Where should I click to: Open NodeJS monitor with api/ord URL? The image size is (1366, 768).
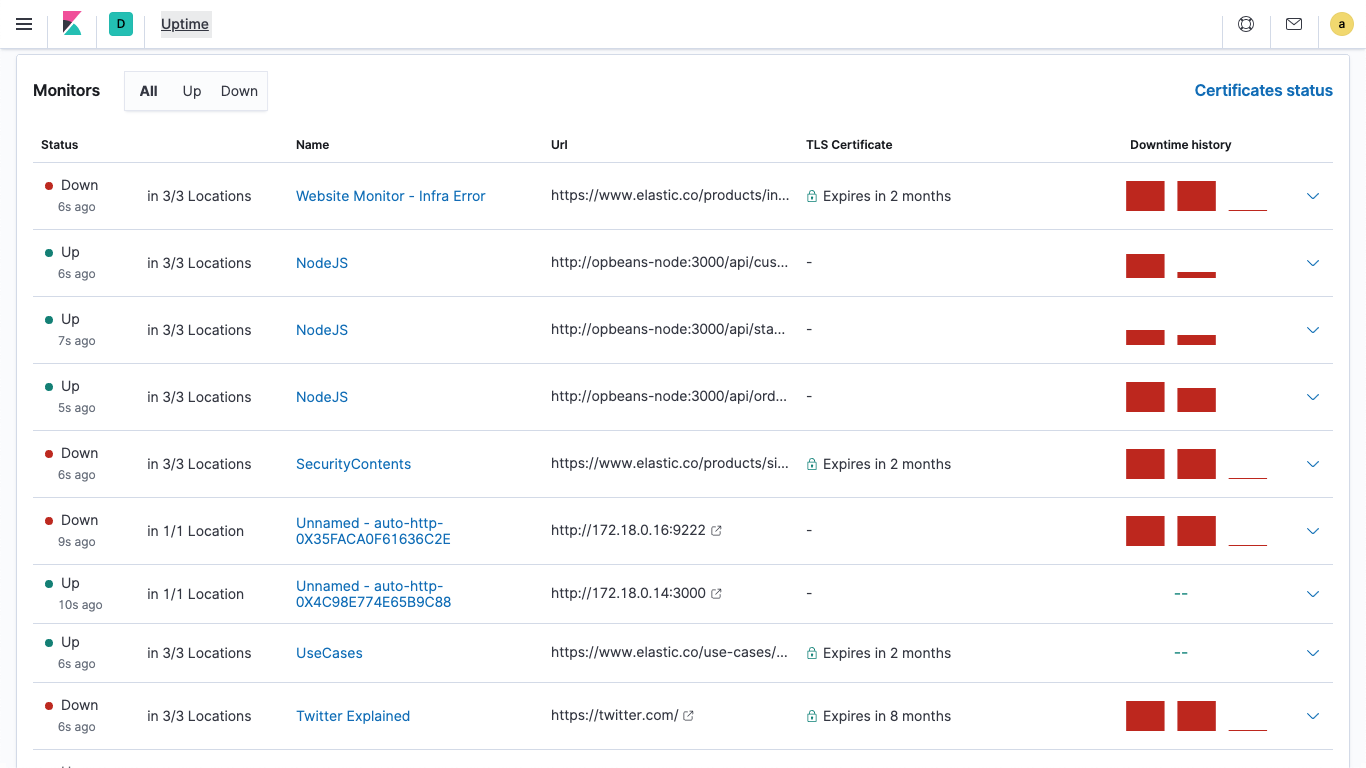(322, 397)
